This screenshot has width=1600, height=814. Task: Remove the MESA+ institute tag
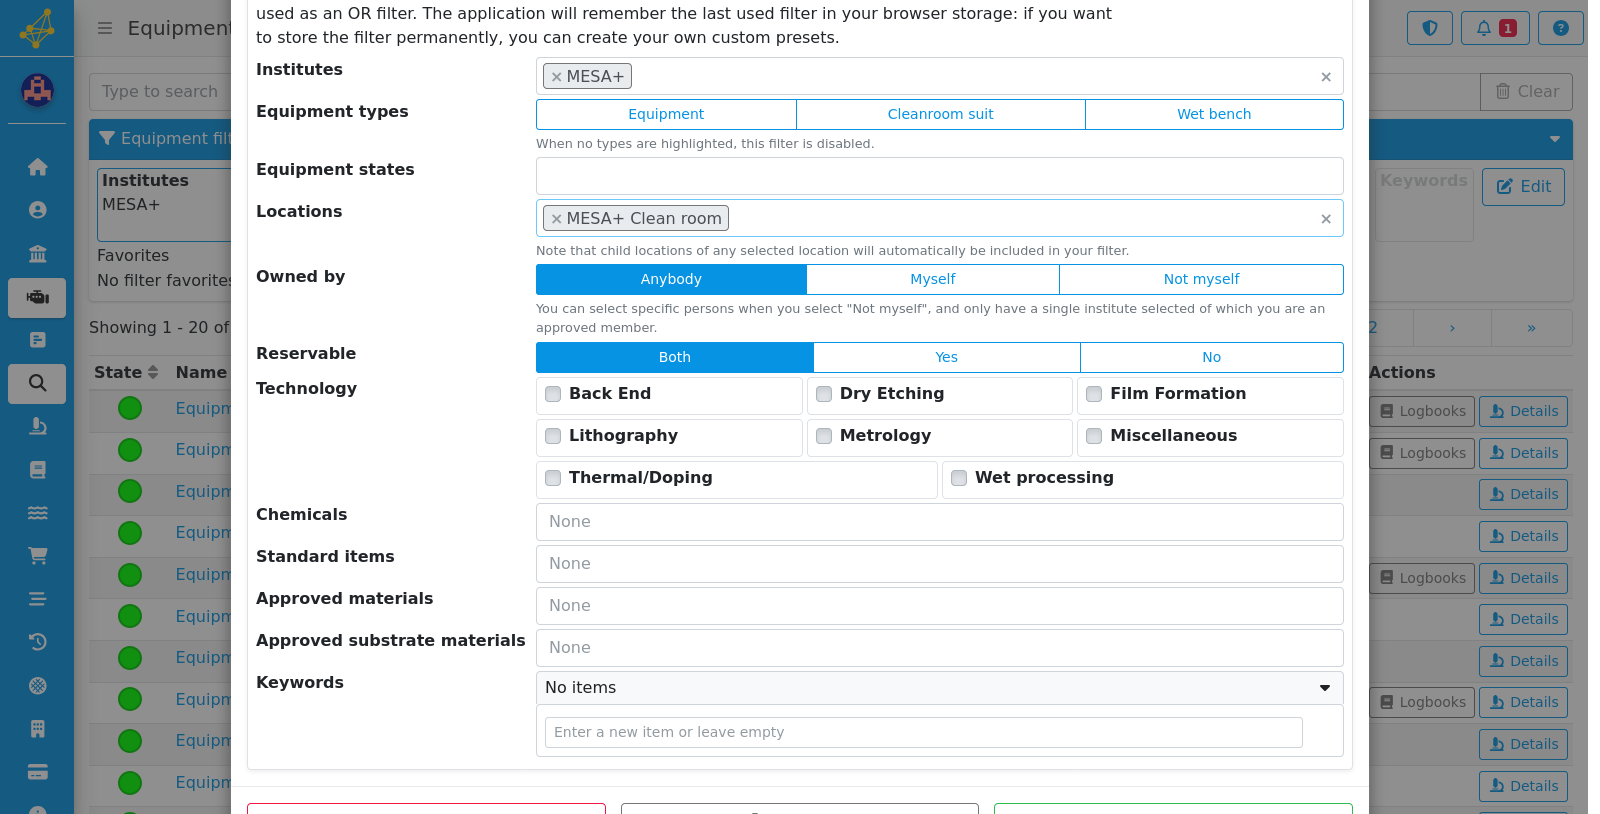tap(557, 77)
